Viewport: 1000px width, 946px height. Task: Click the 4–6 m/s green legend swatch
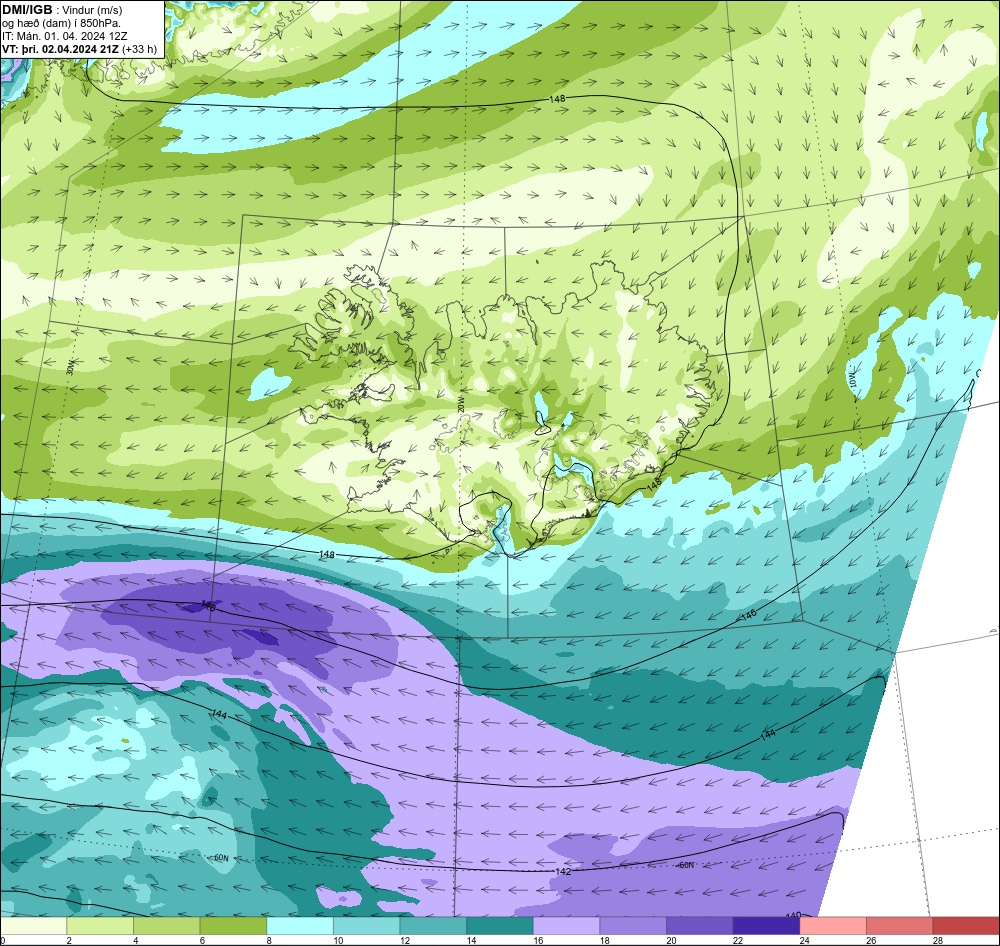166,926
